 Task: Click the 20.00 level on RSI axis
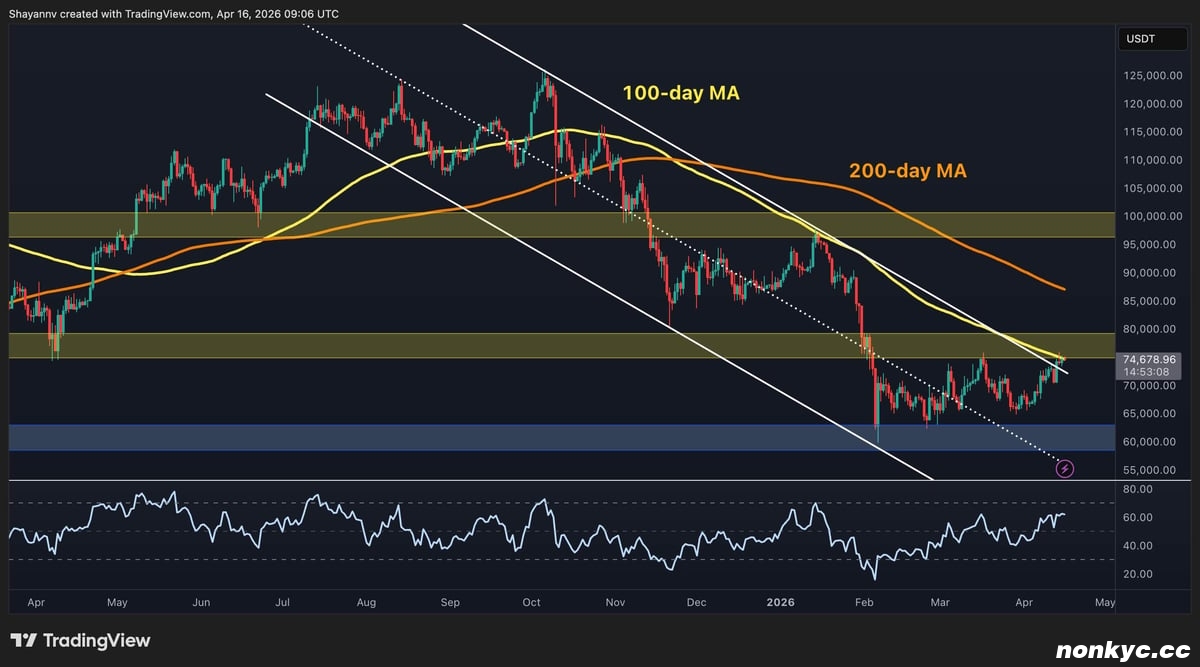(x=1137, y=574)
